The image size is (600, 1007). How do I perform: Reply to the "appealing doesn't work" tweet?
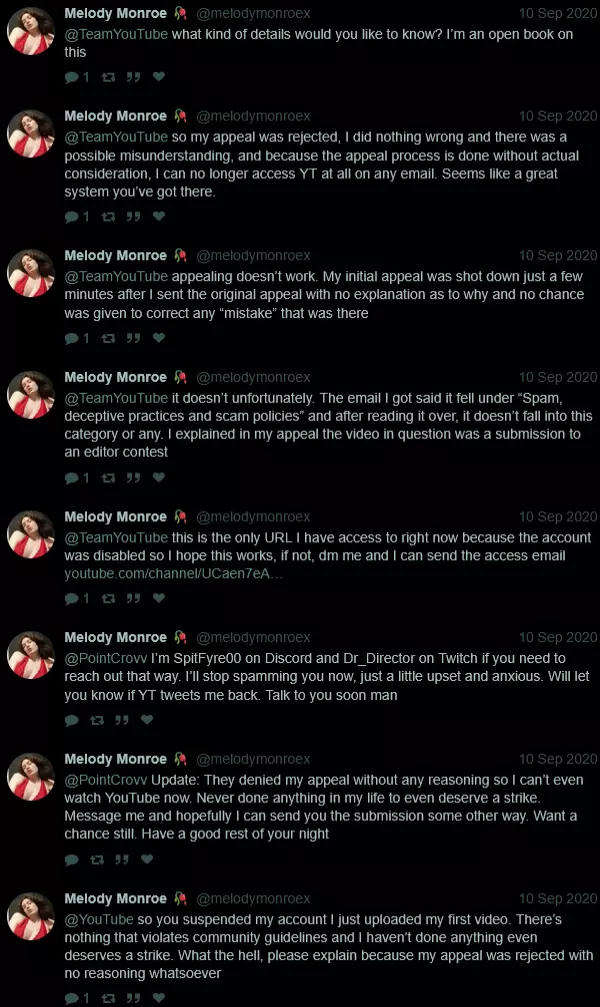pos(71,339)
